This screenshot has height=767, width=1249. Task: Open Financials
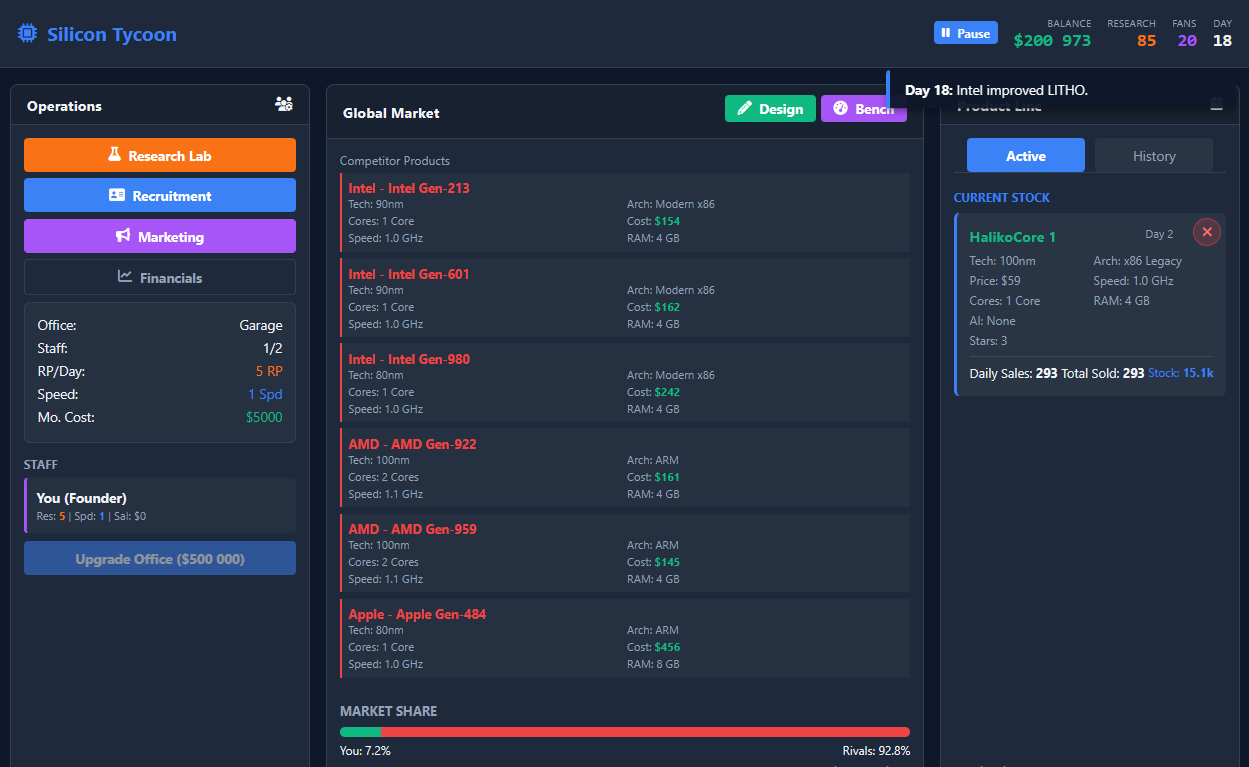(x=160, y=277)
